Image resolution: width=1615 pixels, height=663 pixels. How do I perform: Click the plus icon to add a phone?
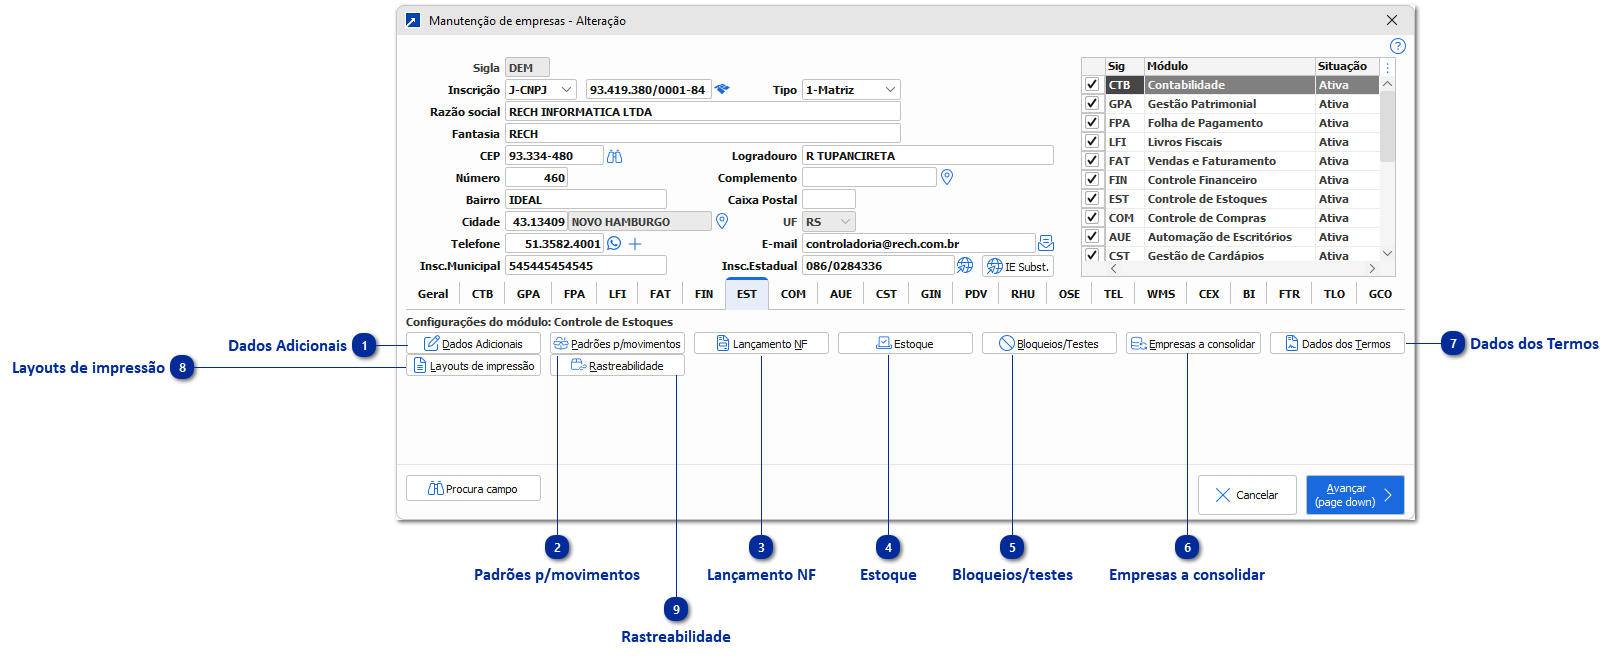point(635,243)
